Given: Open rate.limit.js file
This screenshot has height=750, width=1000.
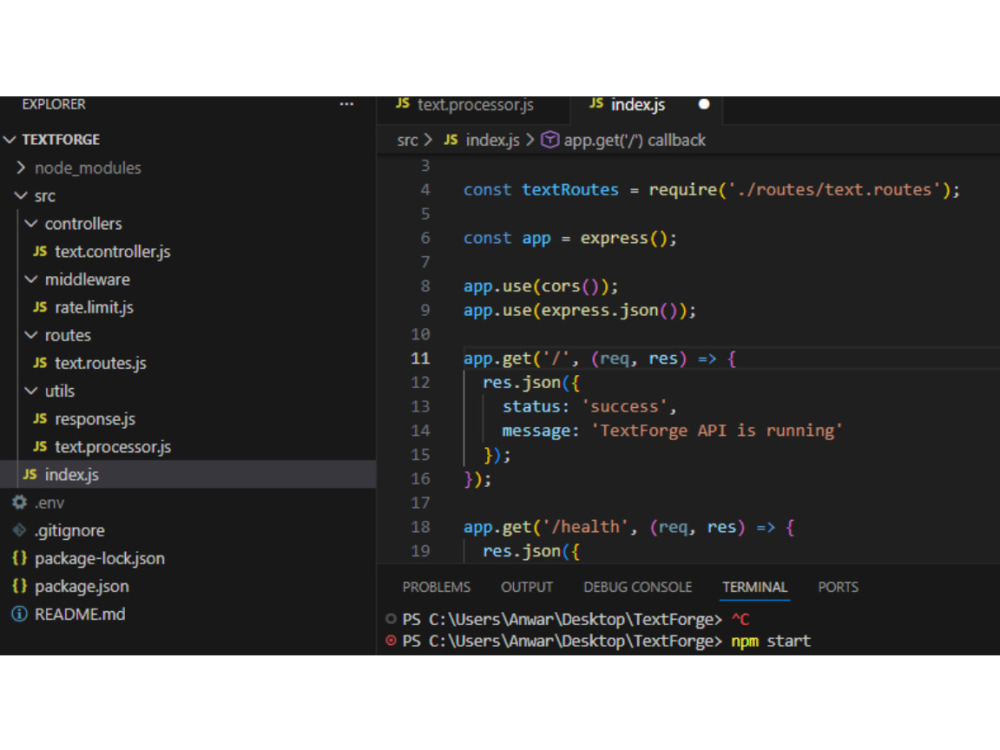Looking at the screenshot, I should point(94,307).
